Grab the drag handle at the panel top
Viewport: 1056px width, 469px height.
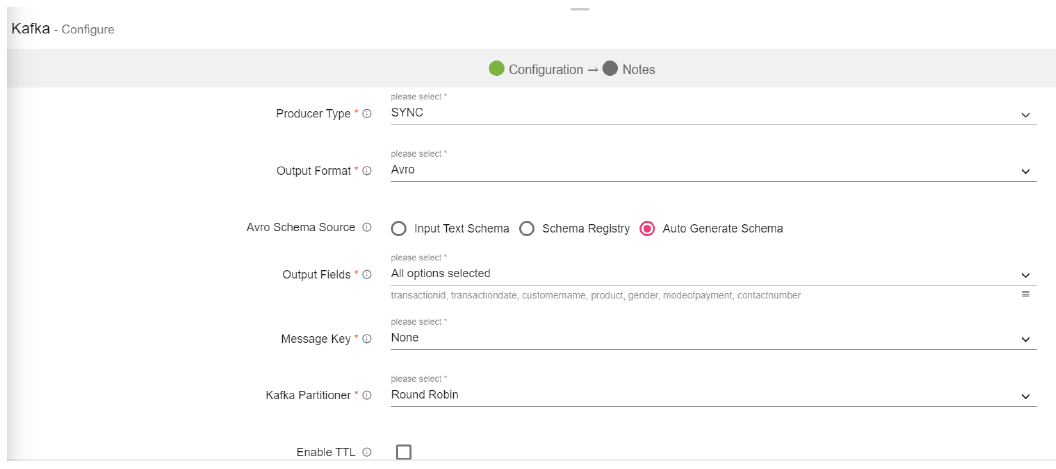pos(579,10)
